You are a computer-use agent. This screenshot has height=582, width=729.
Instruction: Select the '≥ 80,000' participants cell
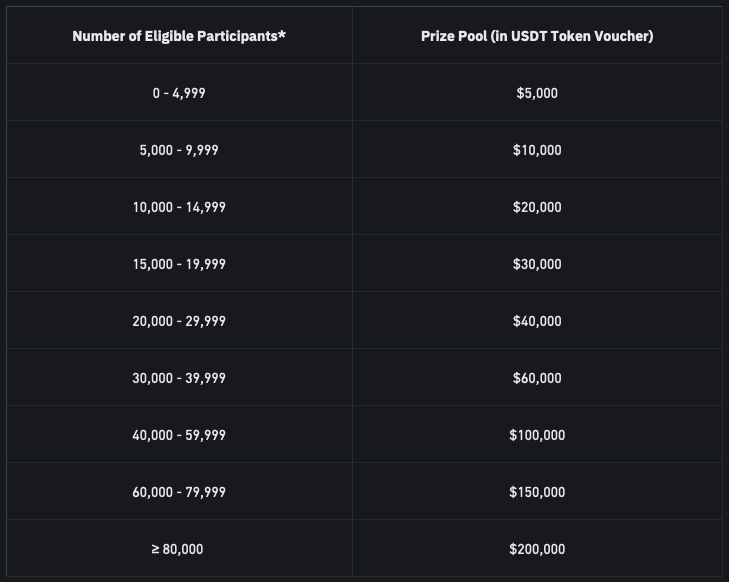click(179, 549)
